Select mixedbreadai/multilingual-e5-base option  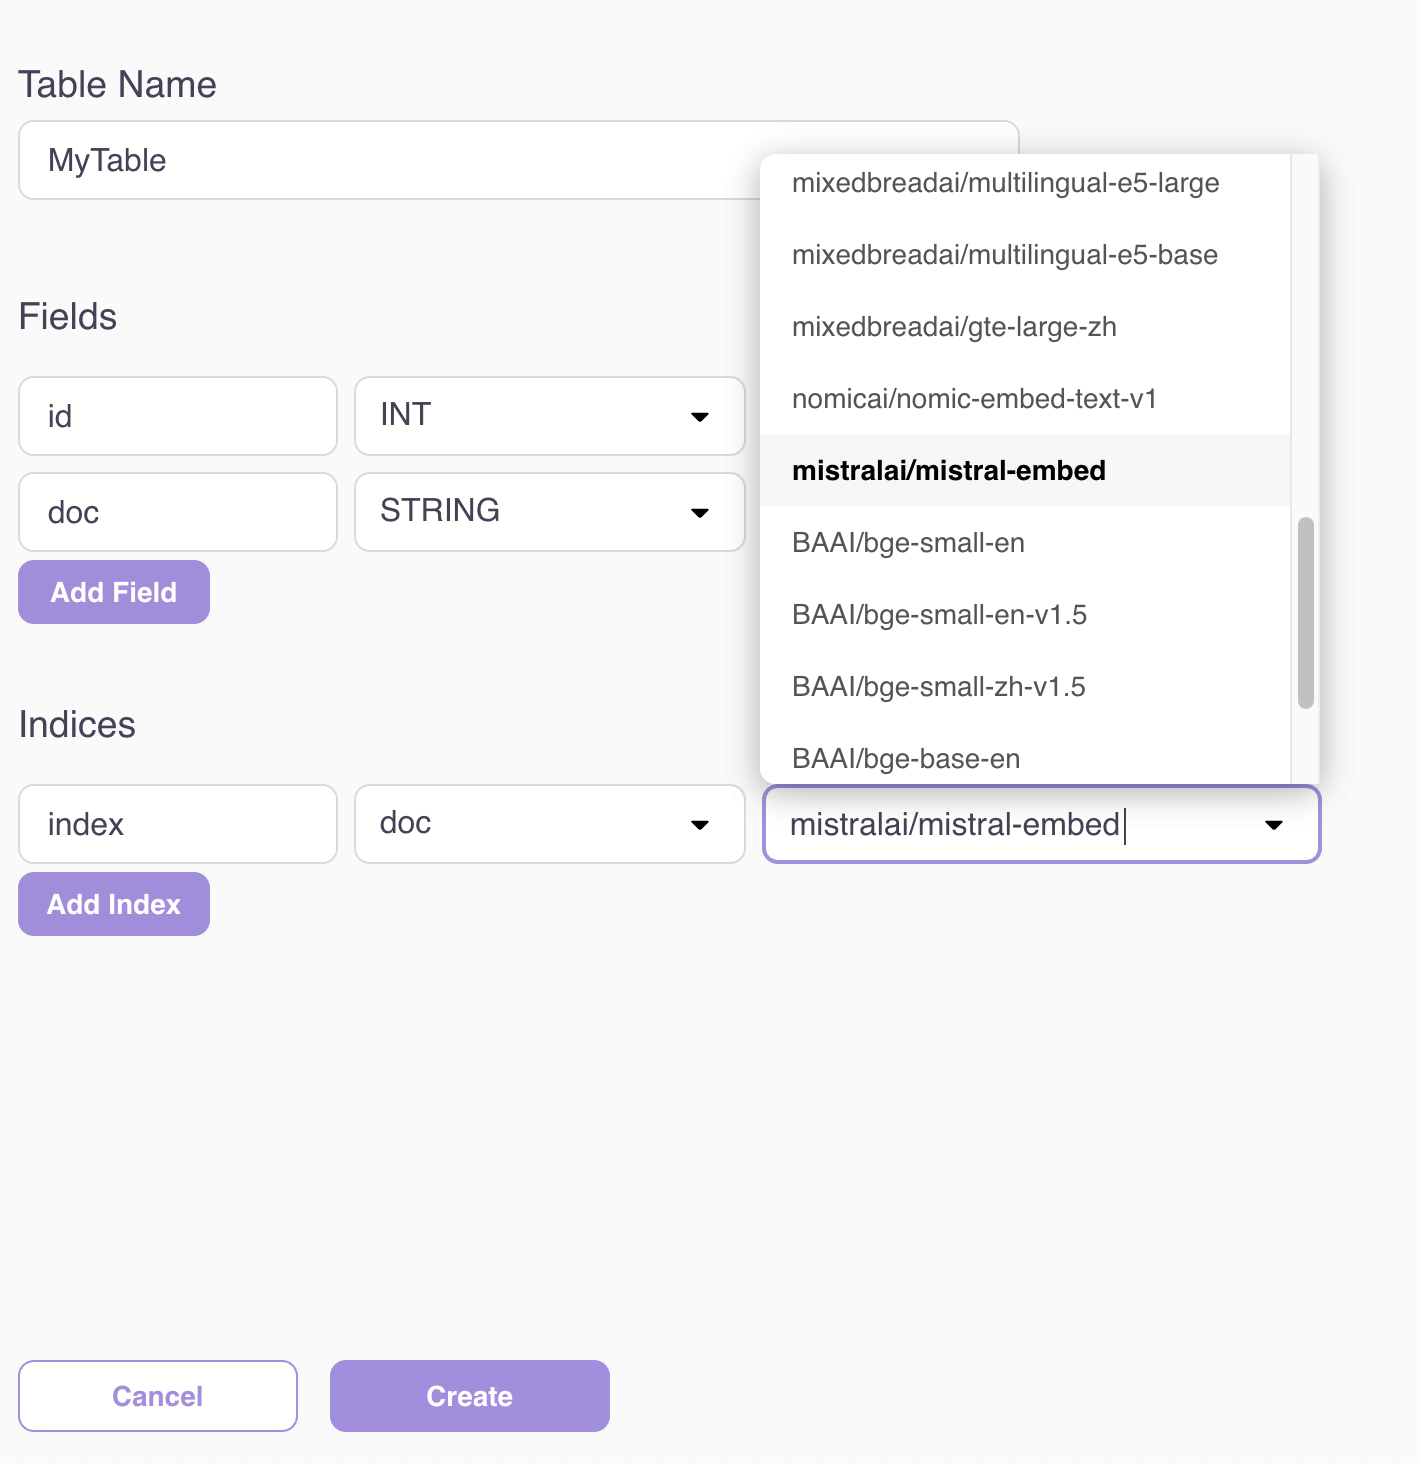pyautogui.click(x=1004, y=255)
